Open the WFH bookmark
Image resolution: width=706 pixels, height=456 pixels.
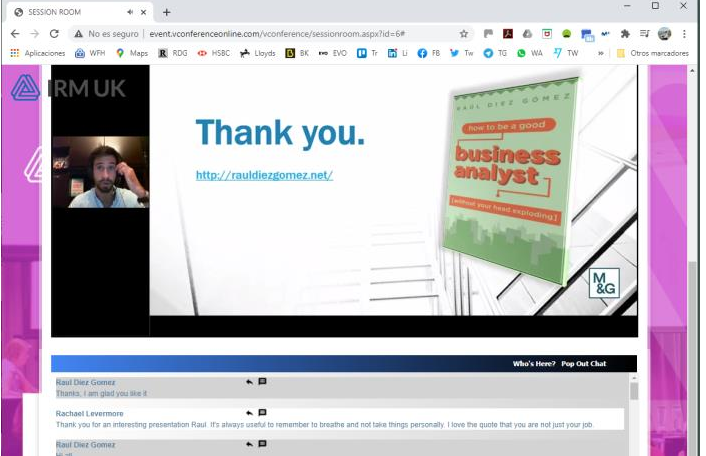tap(90, 53)
